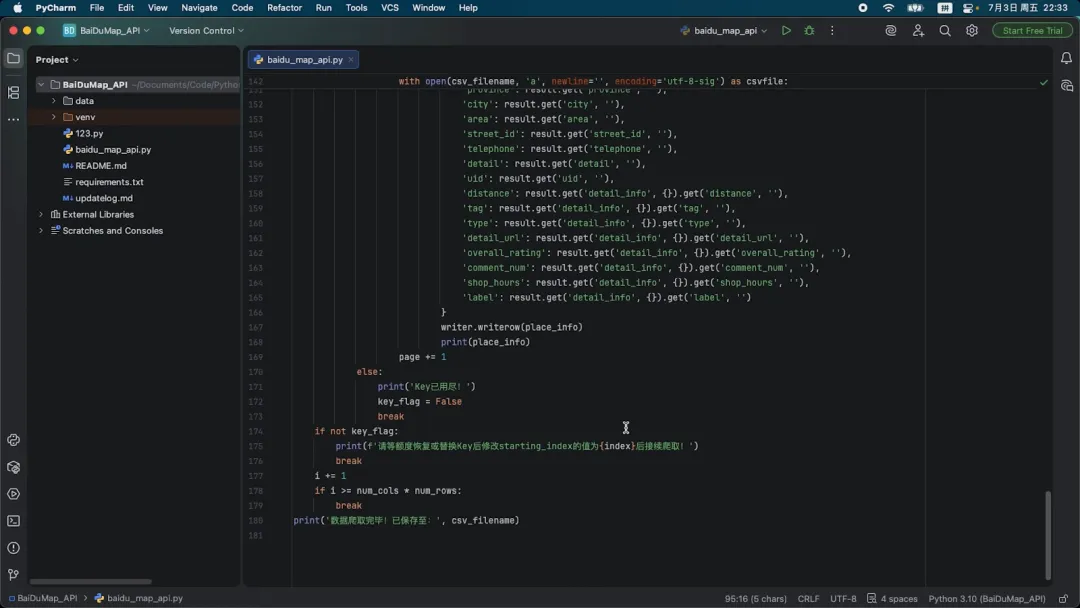Open the Structure tool window icon
1080x608 pixels.
13,92
